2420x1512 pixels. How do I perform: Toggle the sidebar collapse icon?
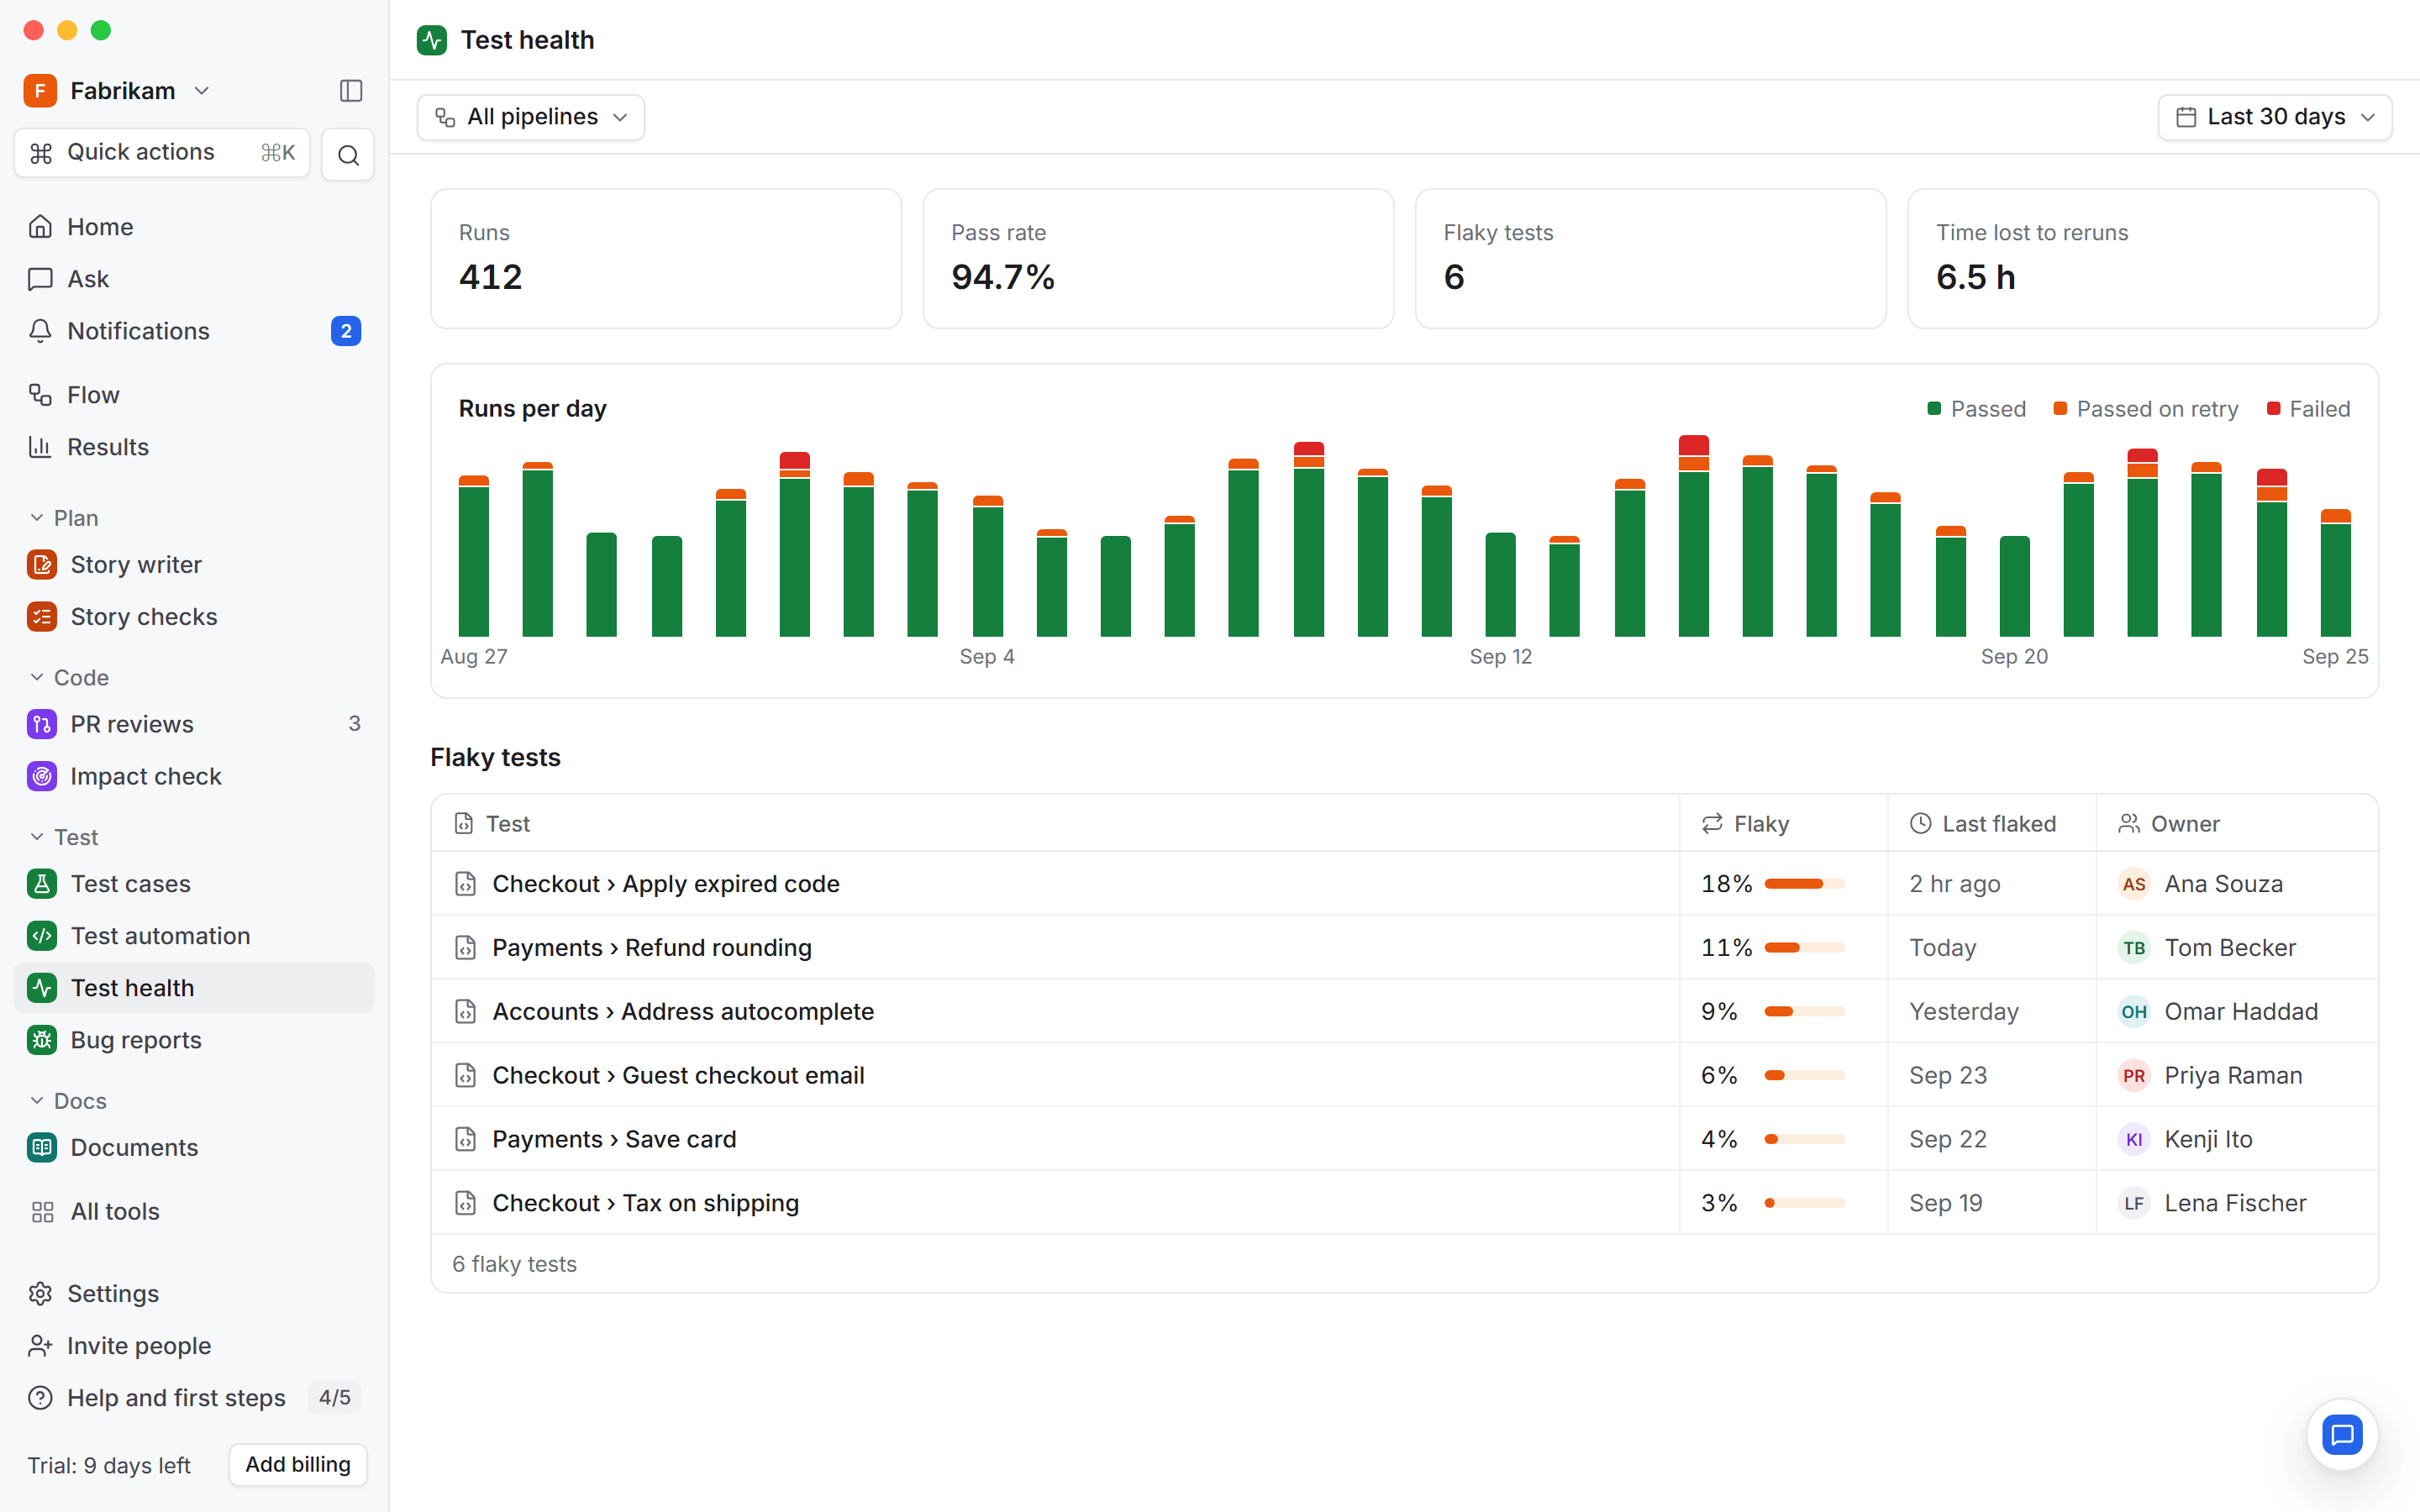coord(351,91)
